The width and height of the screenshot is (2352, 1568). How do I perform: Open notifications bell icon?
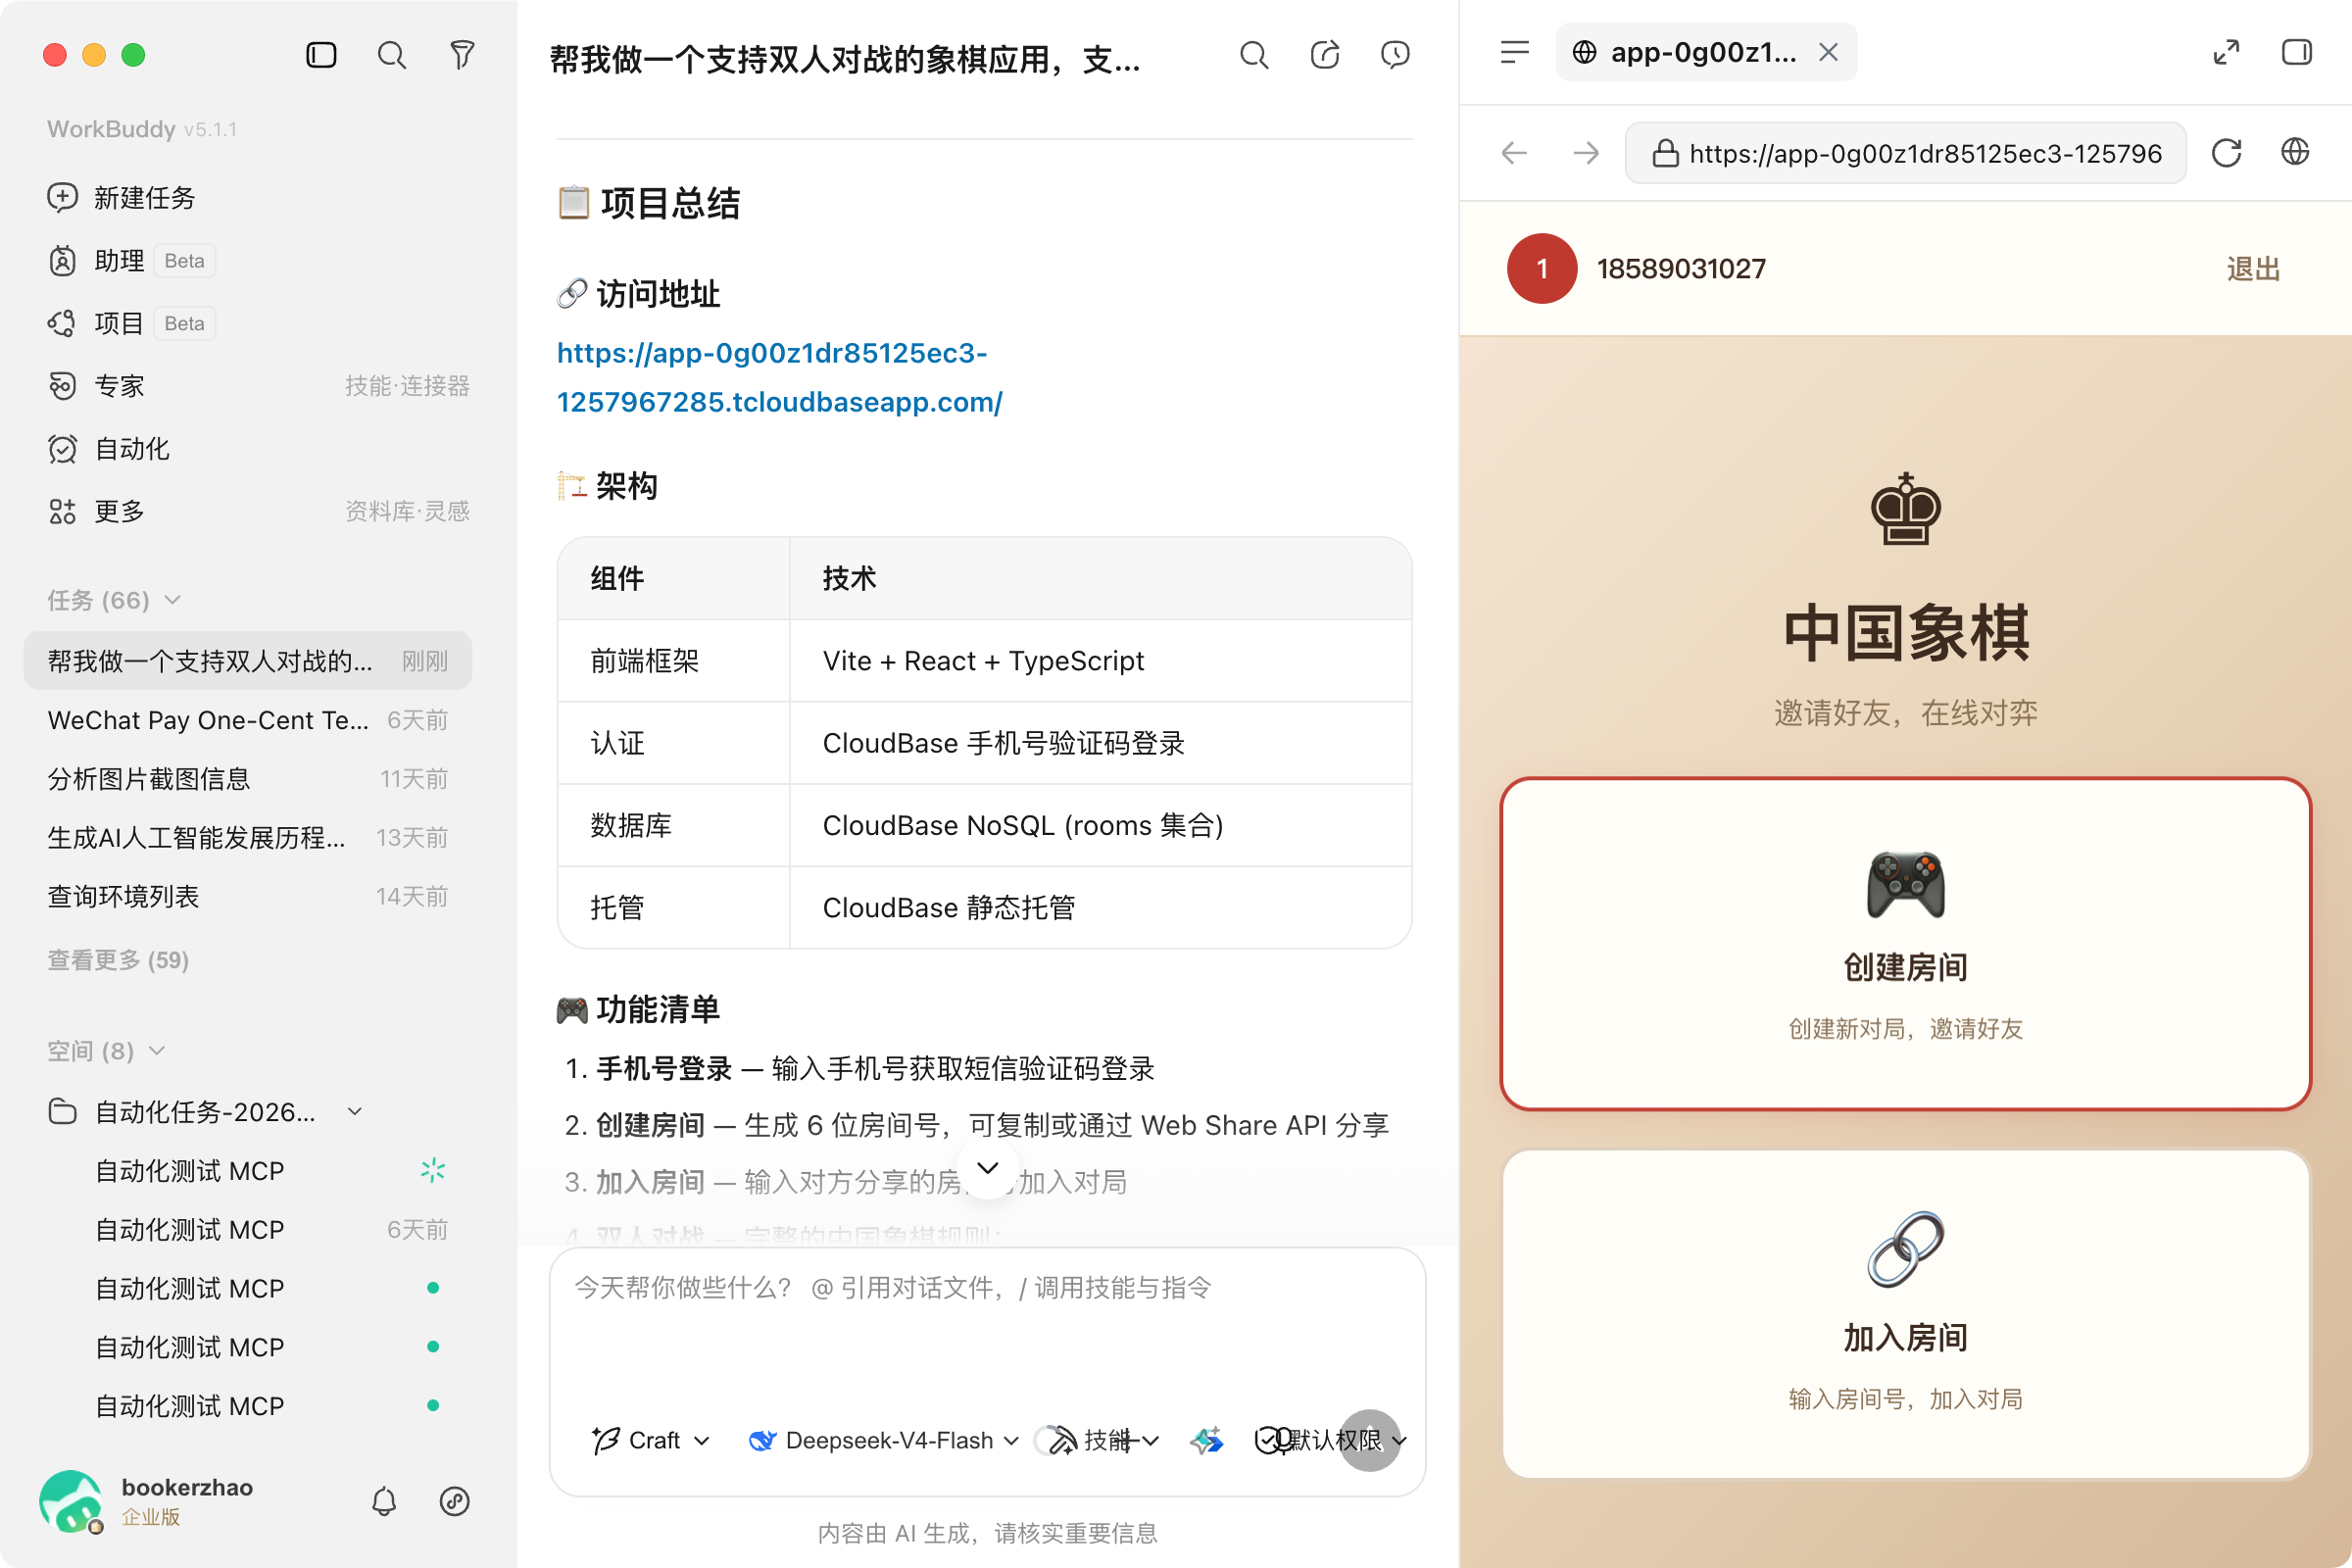tap(384, 1501)
